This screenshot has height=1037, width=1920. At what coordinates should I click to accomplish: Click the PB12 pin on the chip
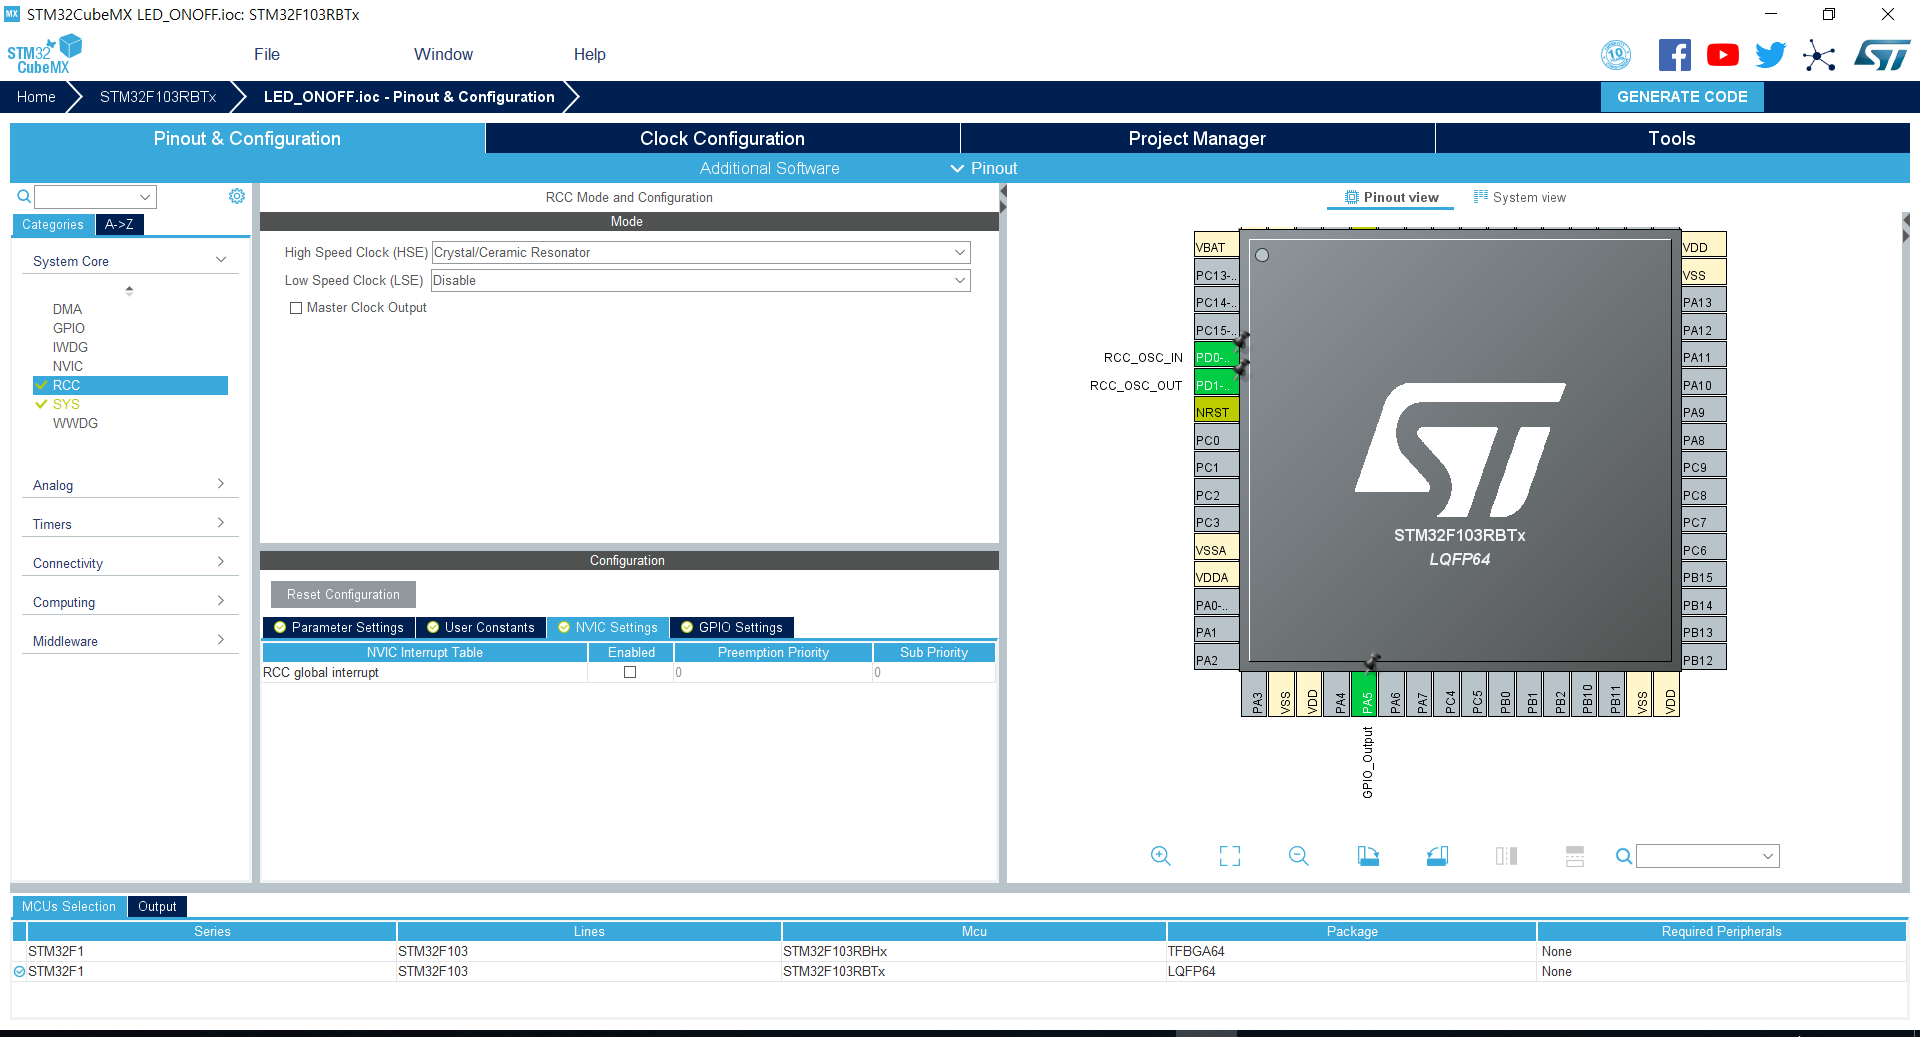pos(1704,660)
